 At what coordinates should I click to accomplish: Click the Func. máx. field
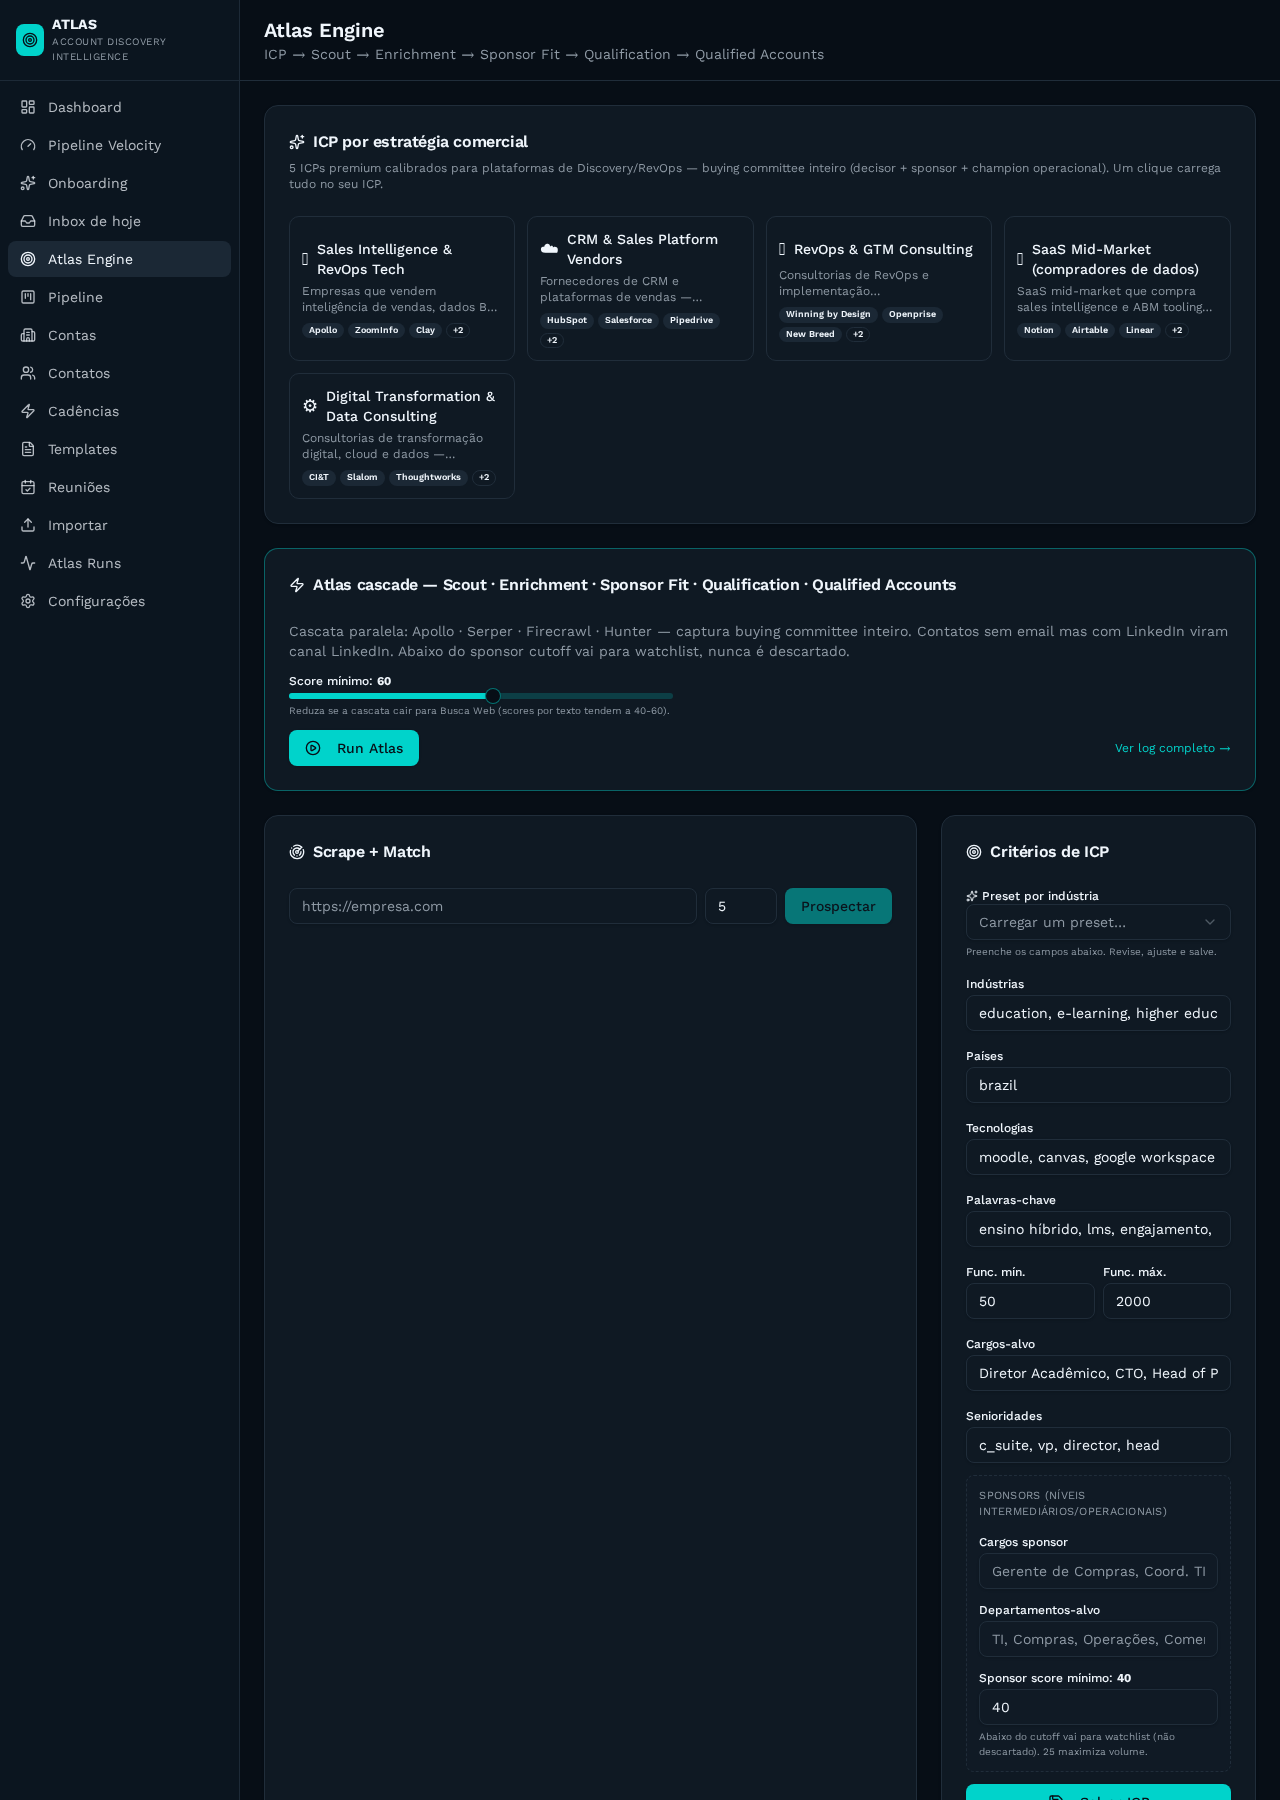pyautogui.click(x=1167, y=1301)
